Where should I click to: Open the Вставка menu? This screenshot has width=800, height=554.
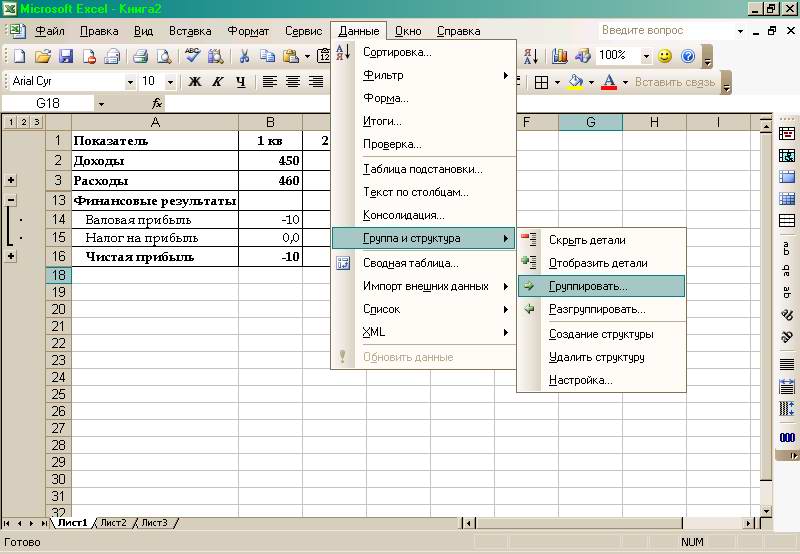point(190,31)
